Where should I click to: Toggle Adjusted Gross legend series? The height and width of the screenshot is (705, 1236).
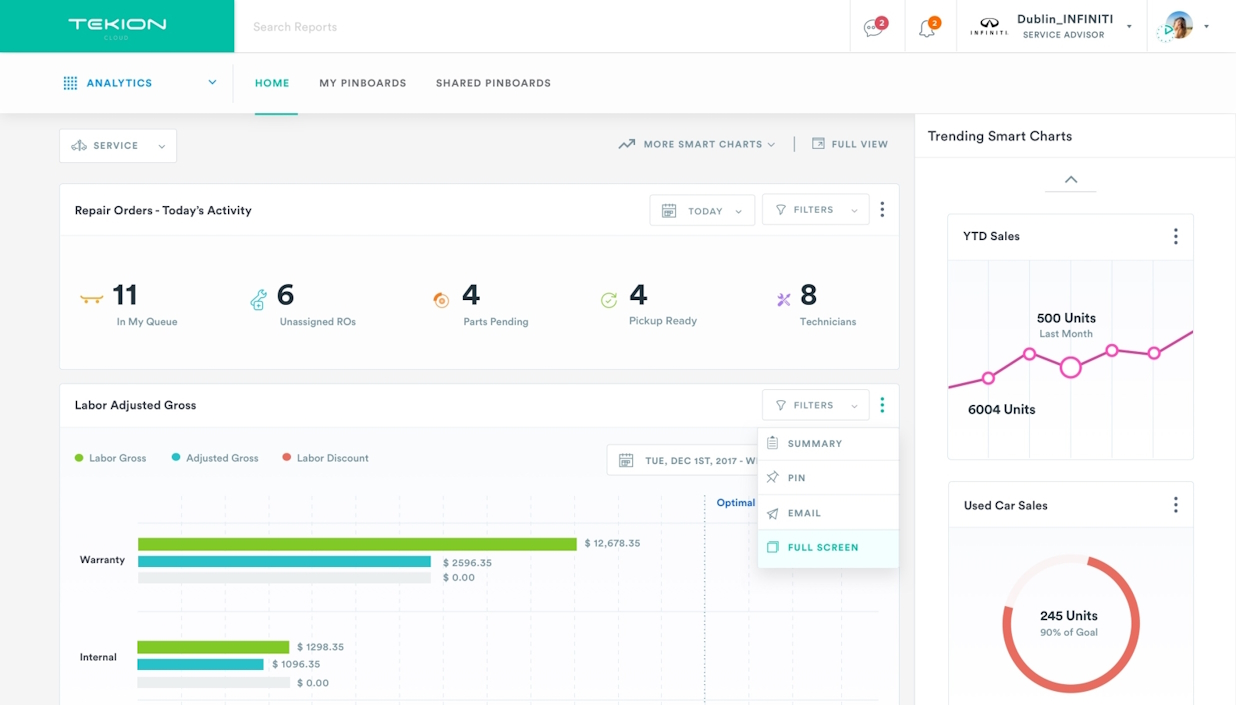pyautogui.click(x=214, y=458)
